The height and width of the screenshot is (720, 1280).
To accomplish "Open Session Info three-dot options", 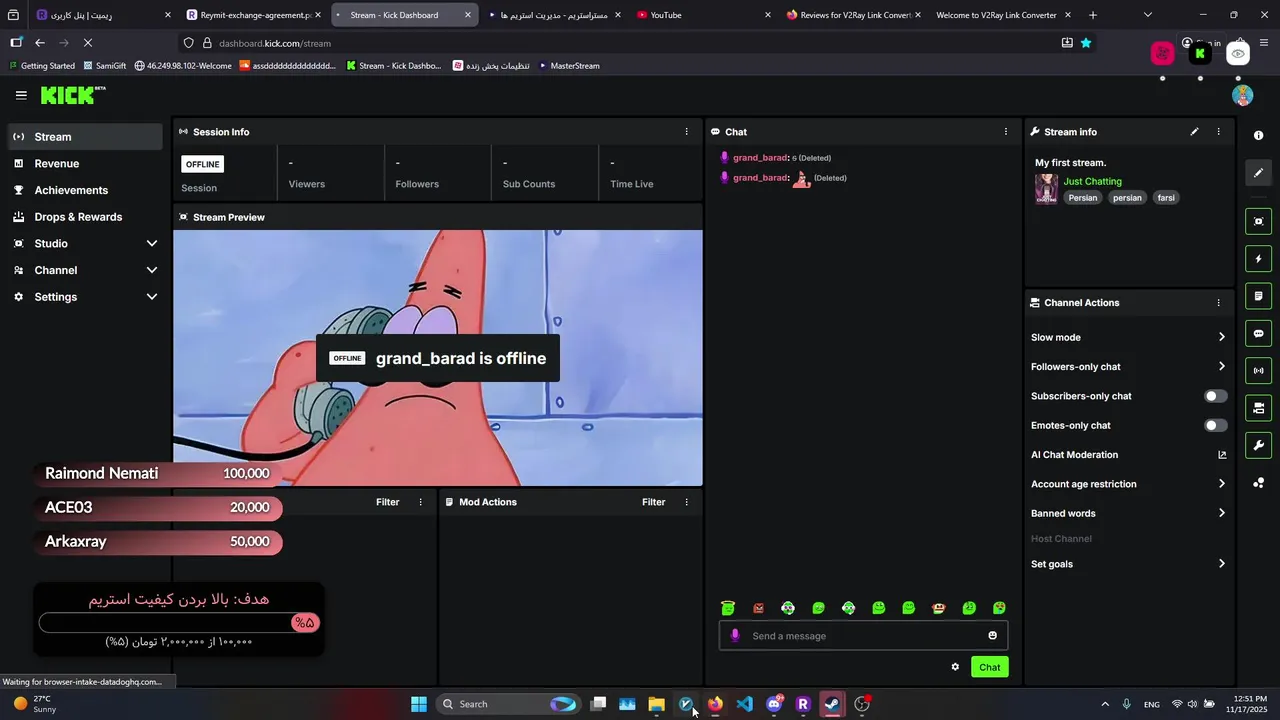I will click(x=686, y=132).
